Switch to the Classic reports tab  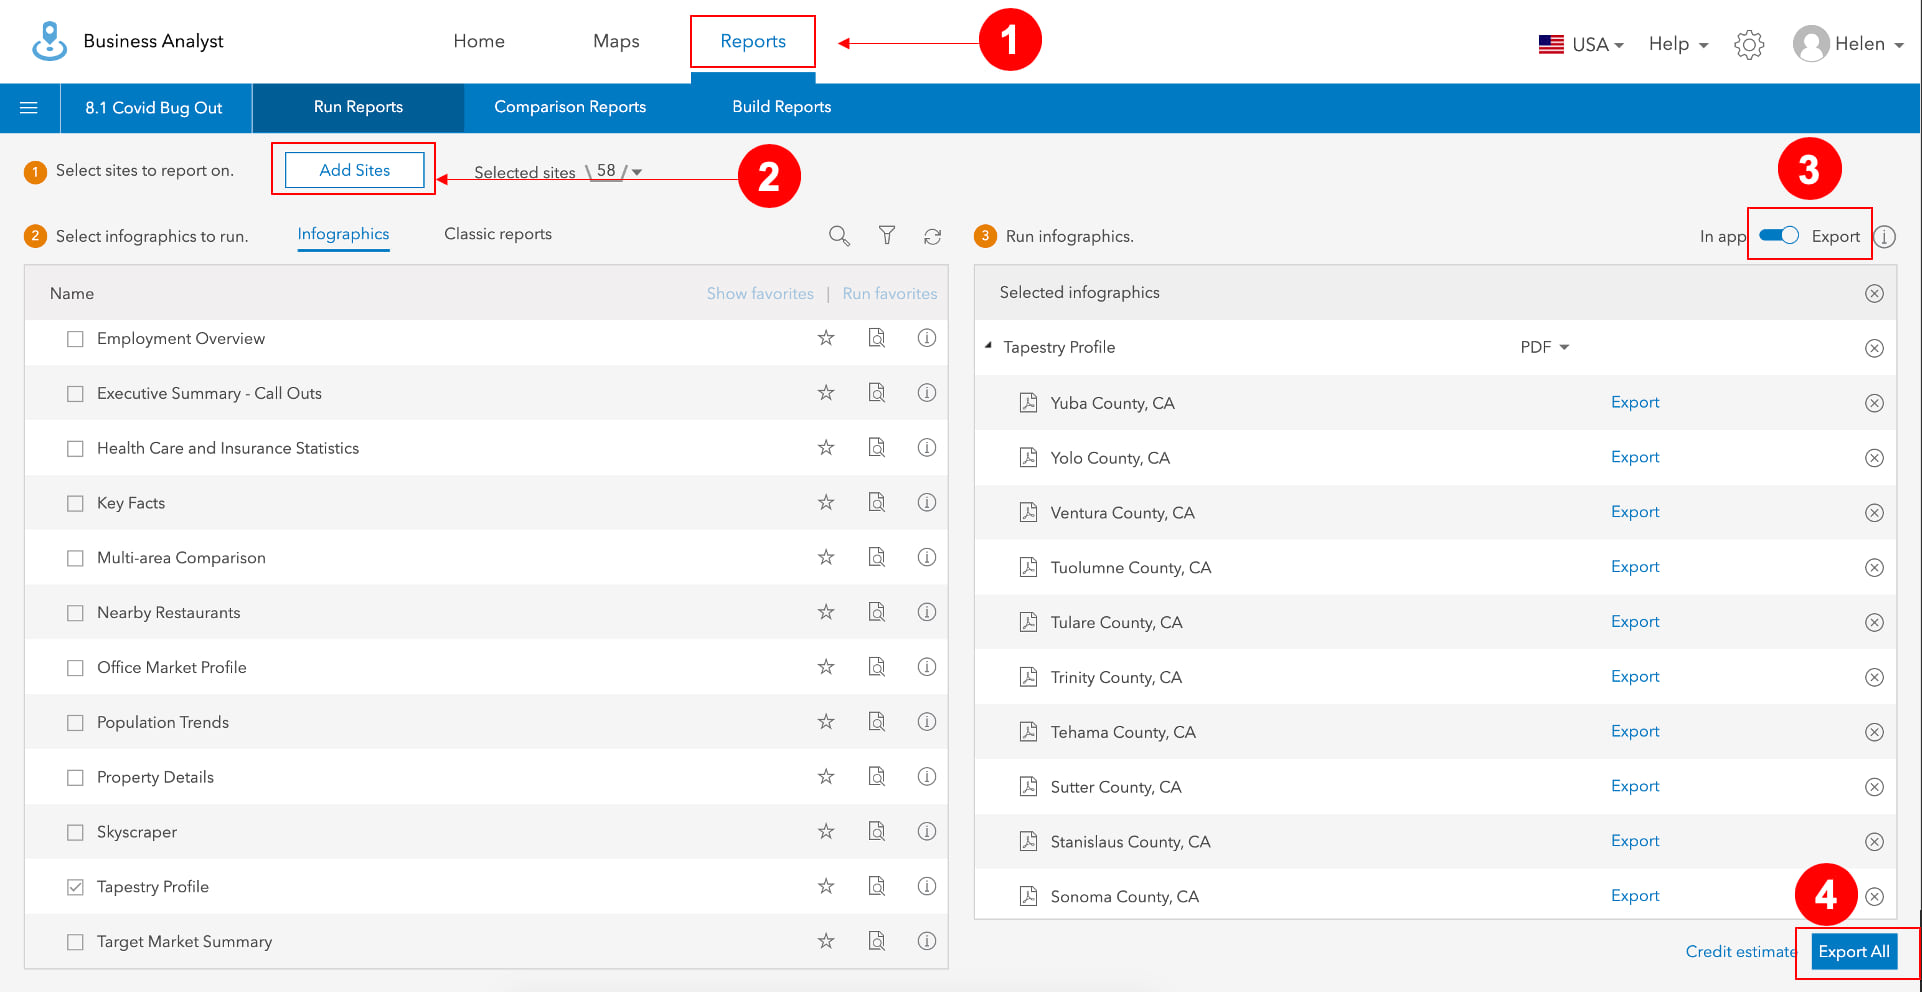[x=497, y=234]
